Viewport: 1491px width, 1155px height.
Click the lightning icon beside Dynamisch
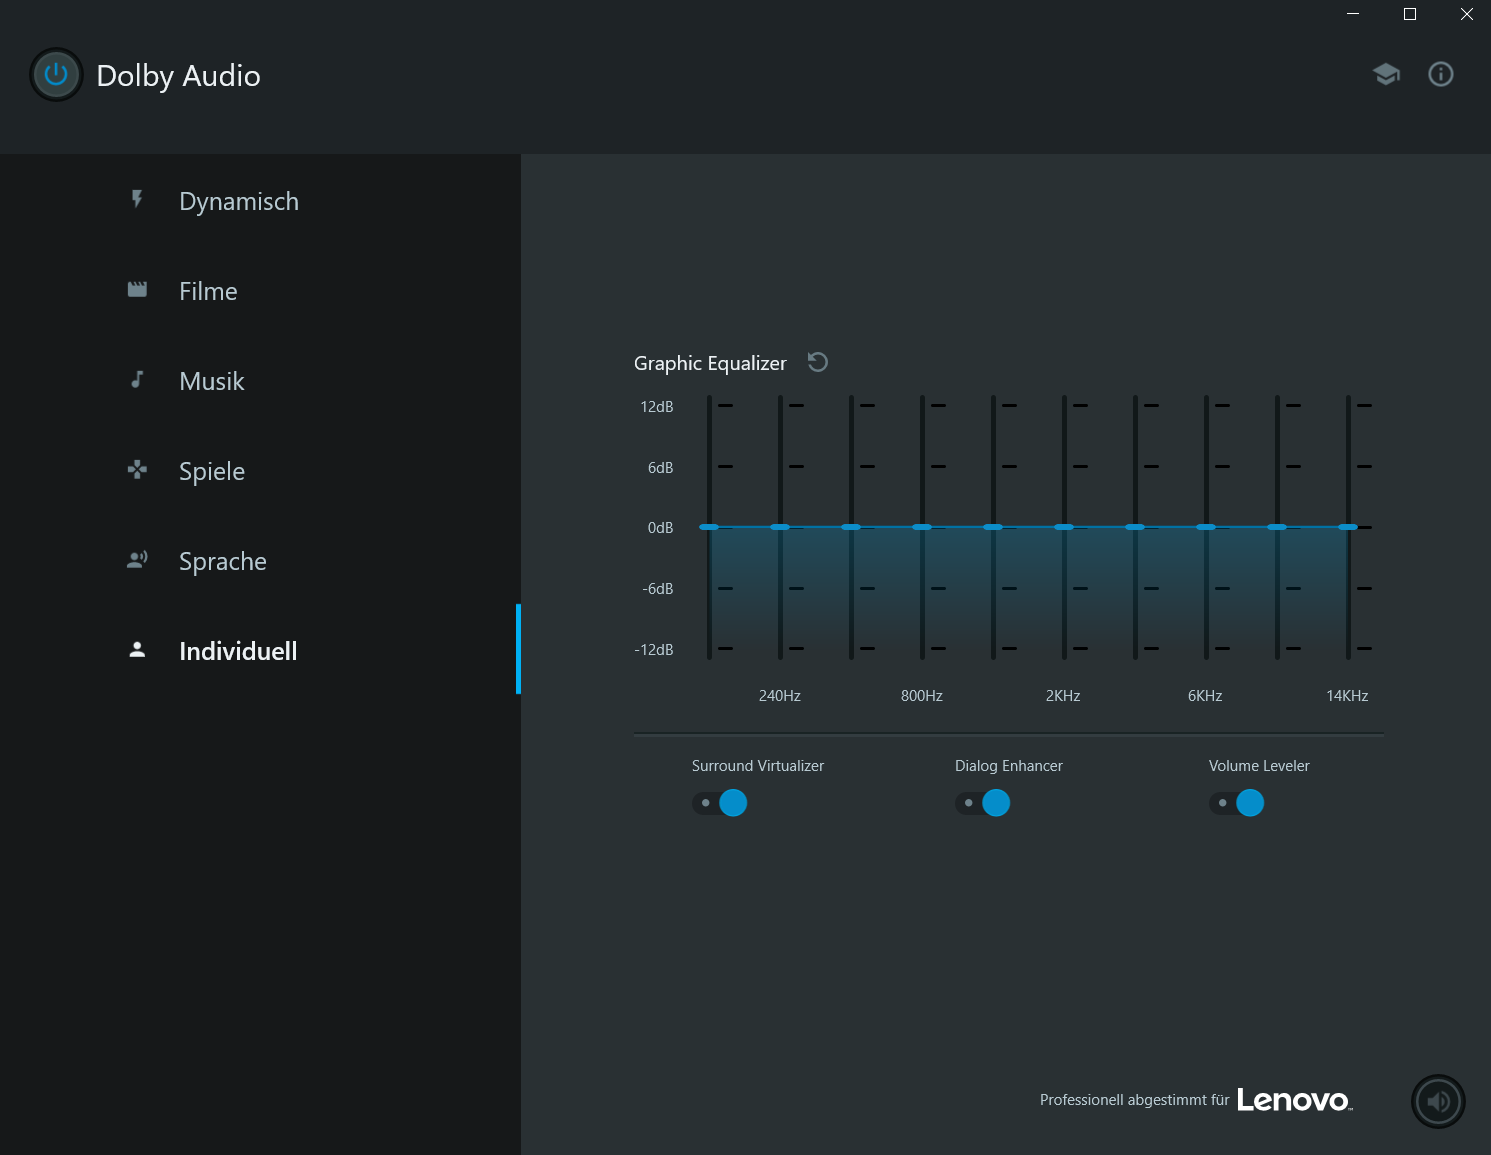[x=137, y=200]
